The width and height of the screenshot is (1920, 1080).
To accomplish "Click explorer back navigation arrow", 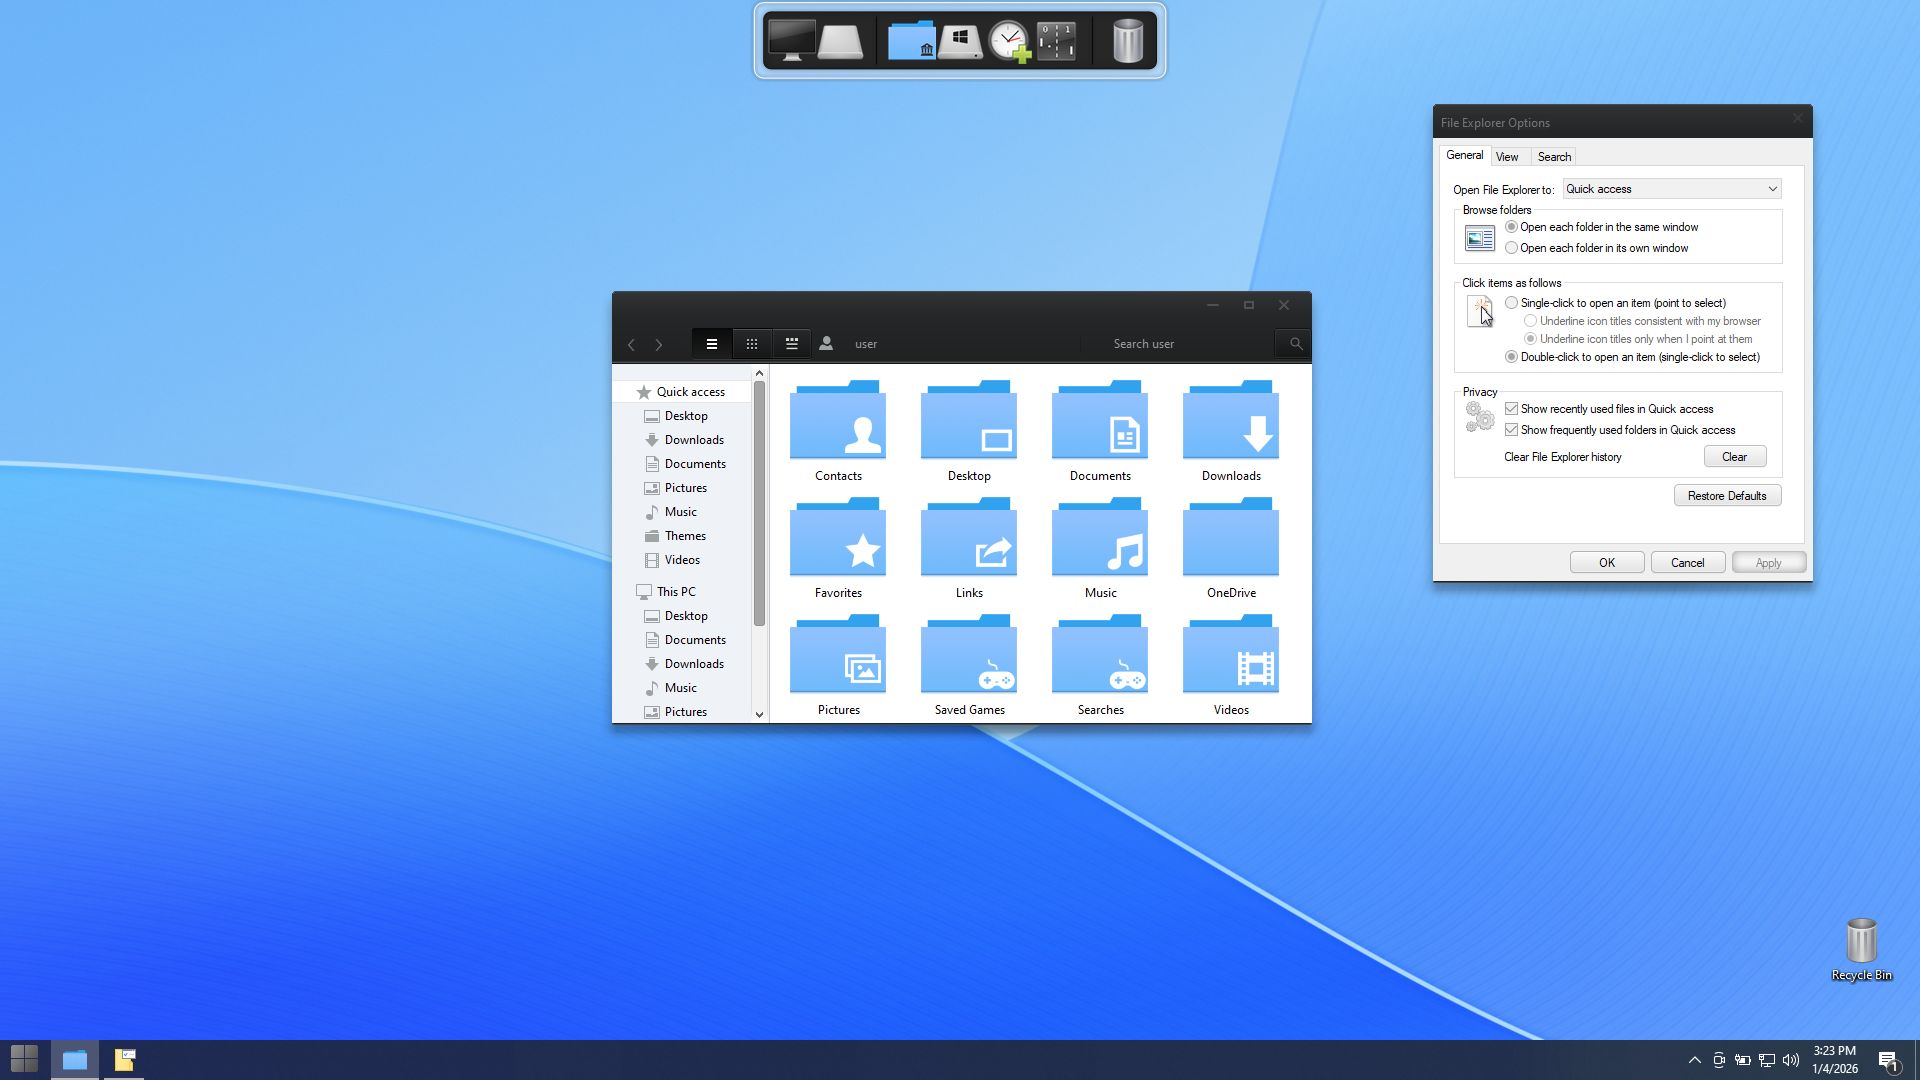I will pyautogui.click(x=631, y=345).
